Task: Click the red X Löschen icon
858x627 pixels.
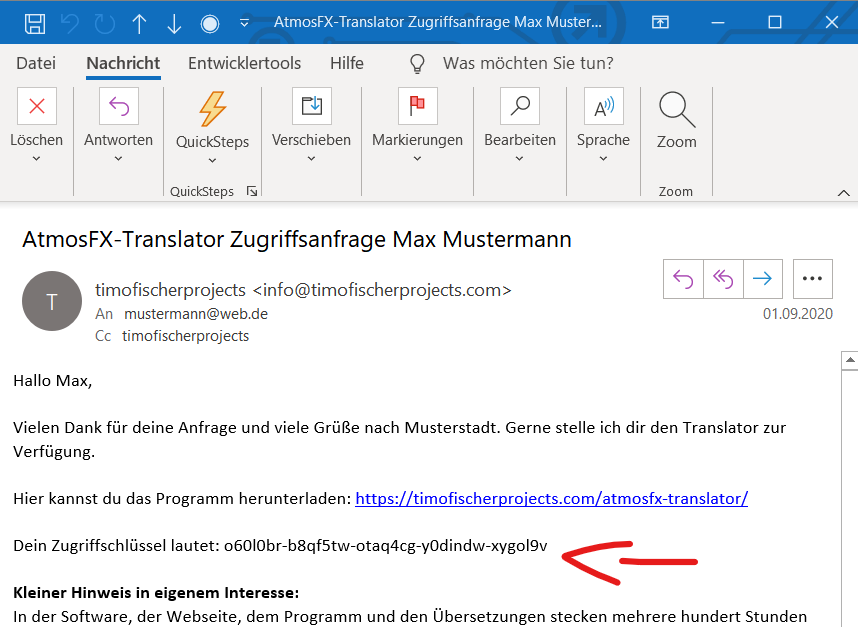Action: [x=37, y=106]
